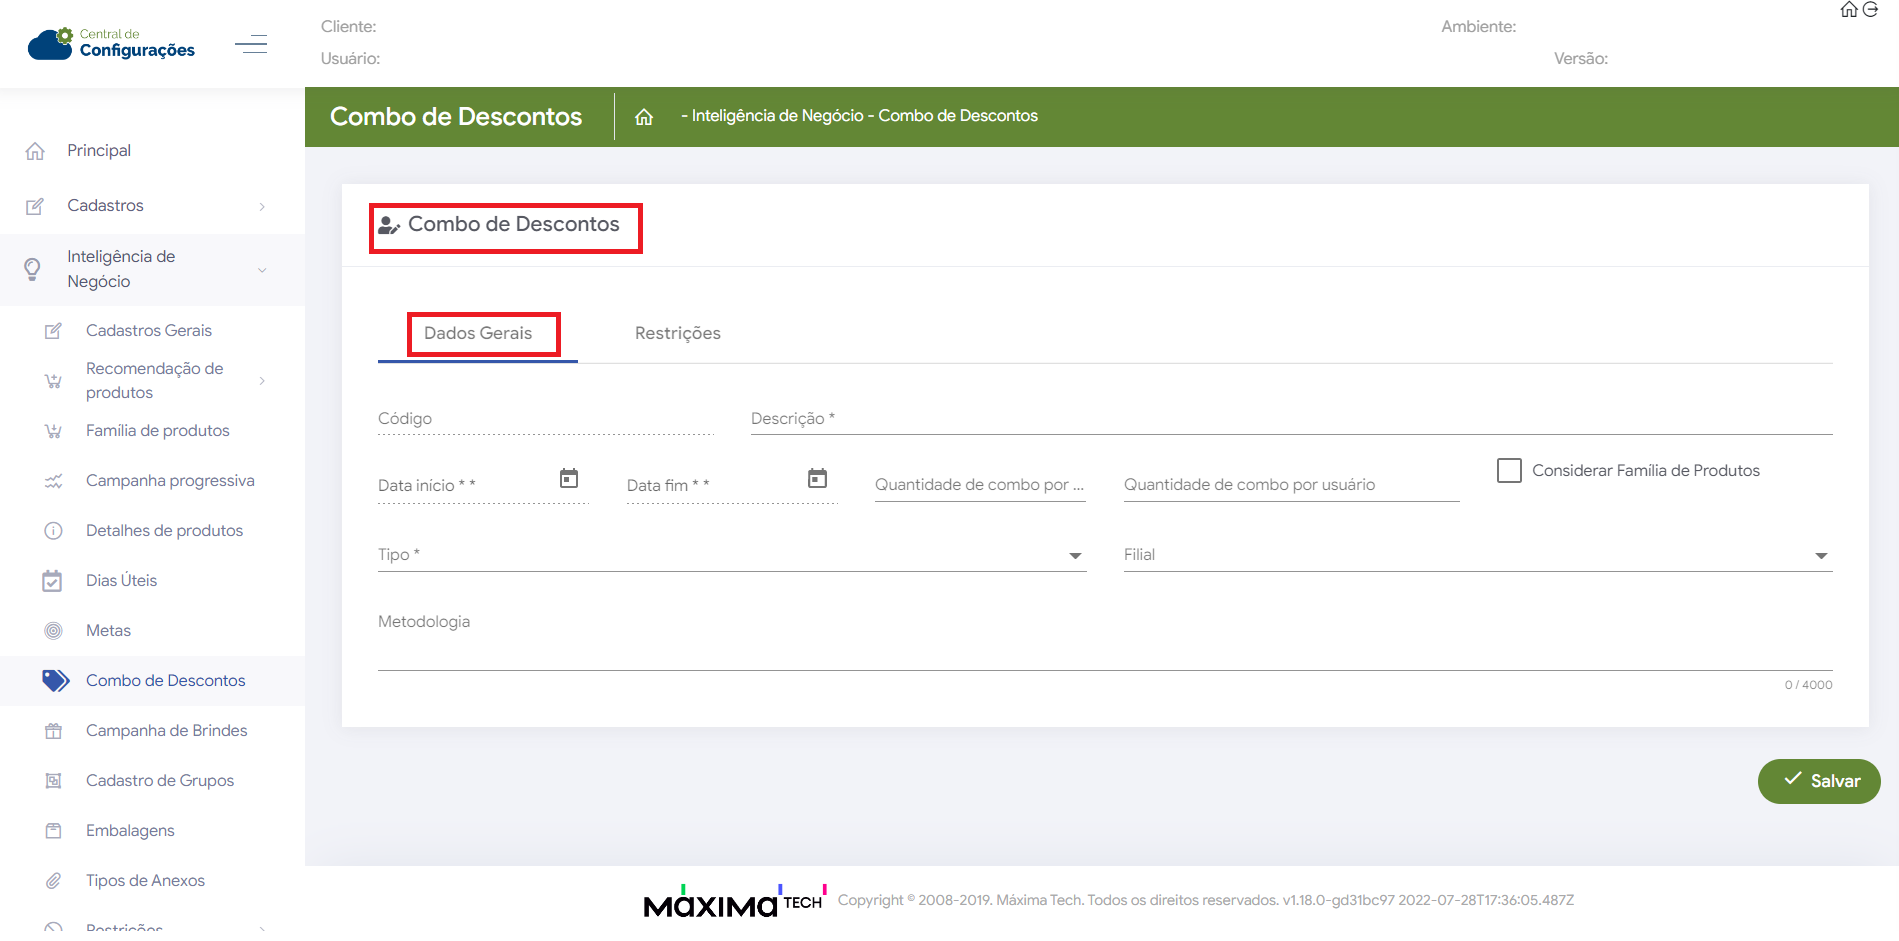Click the logout icon in the top-right corner
1899x941 pixels.
[x=1870, y=10]
